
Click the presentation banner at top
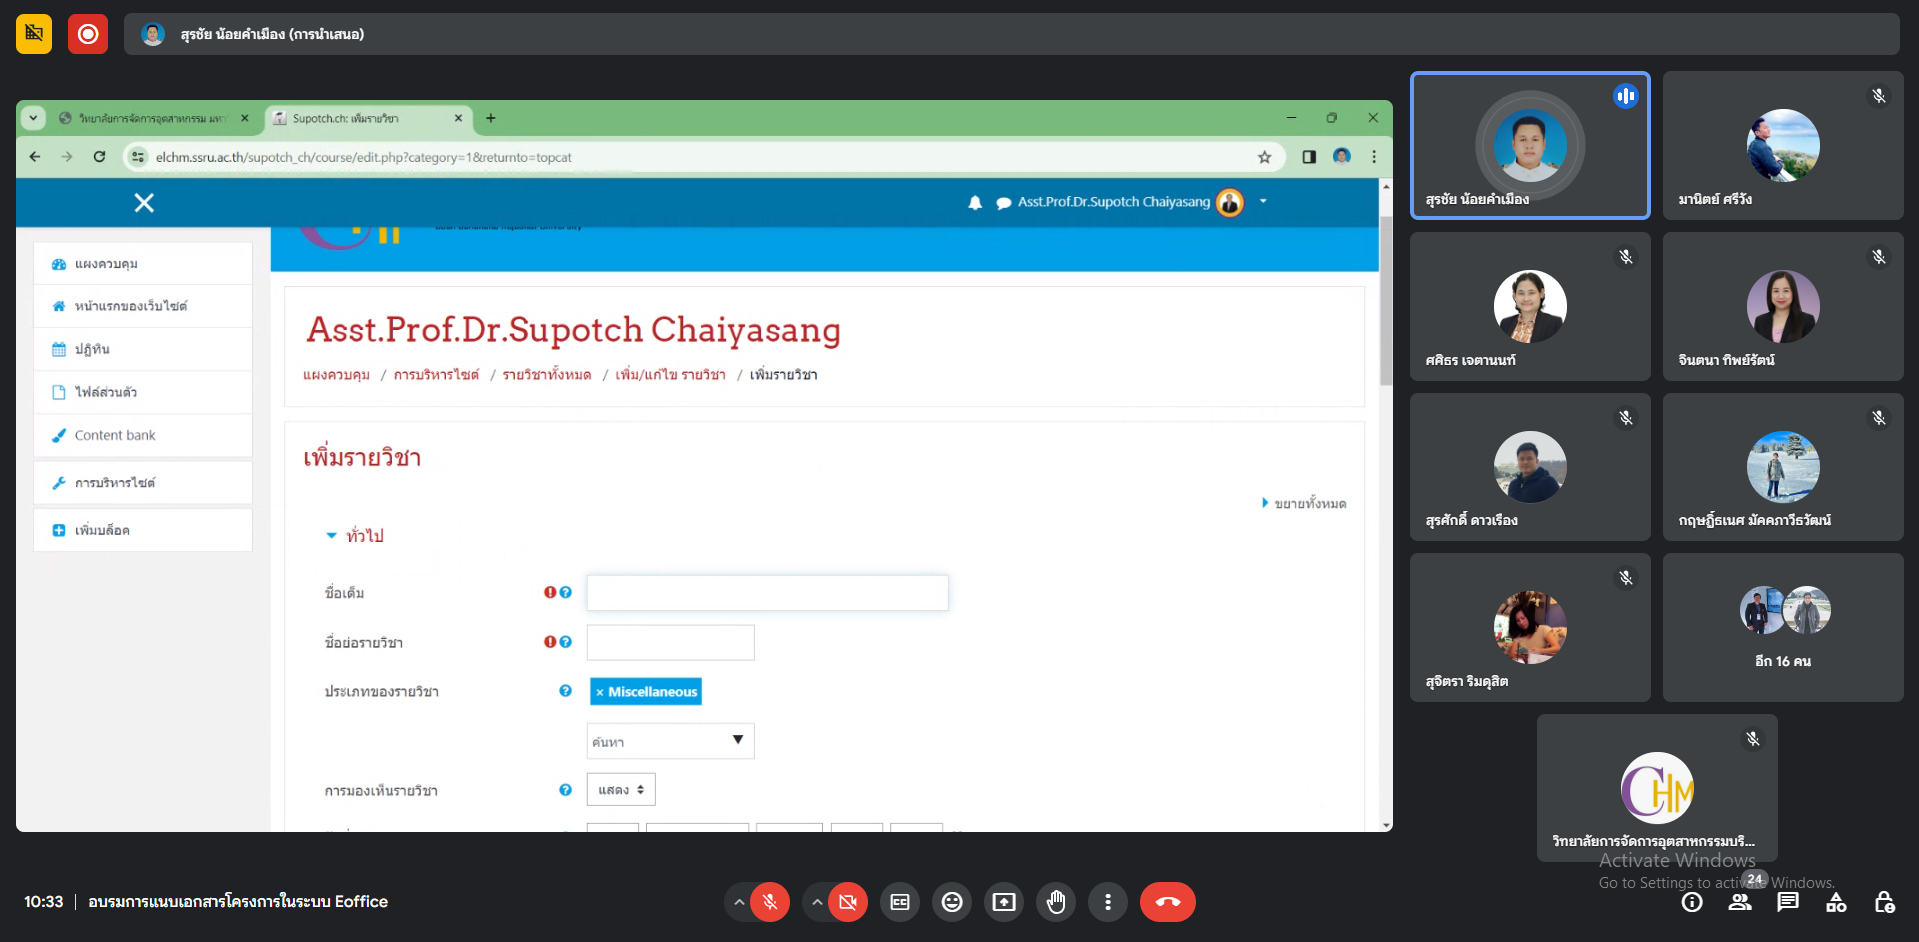click(1010, 34)
